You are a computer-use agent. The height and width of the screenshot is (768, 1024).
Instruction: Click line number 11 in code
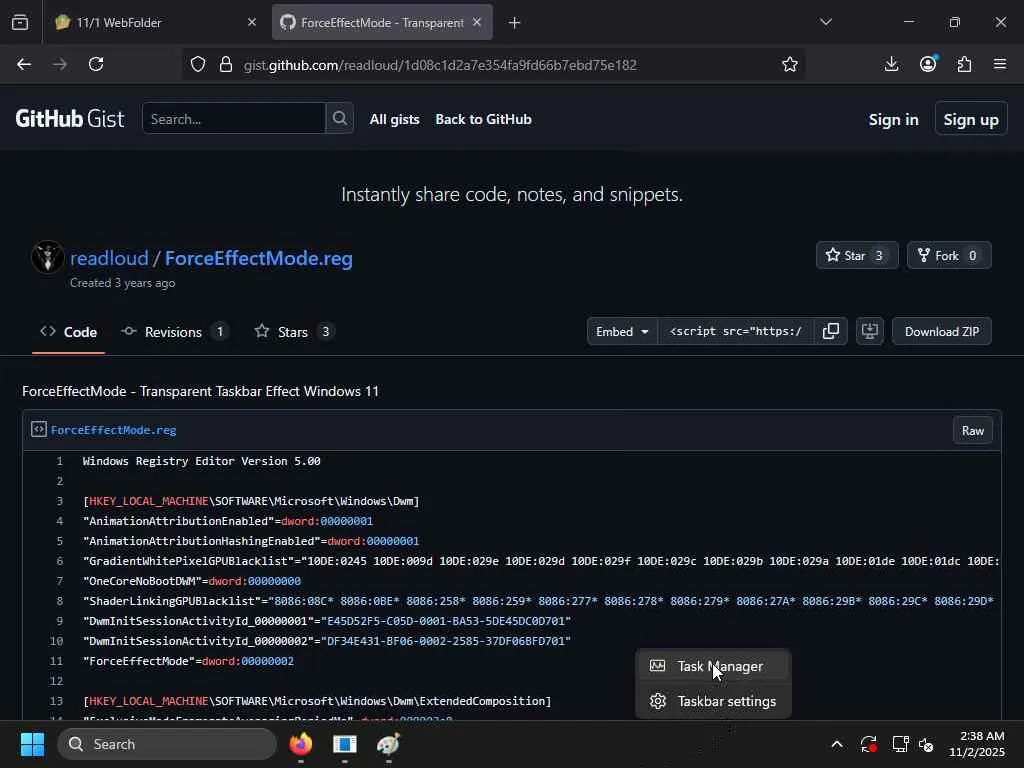click(x=56, y=661)
